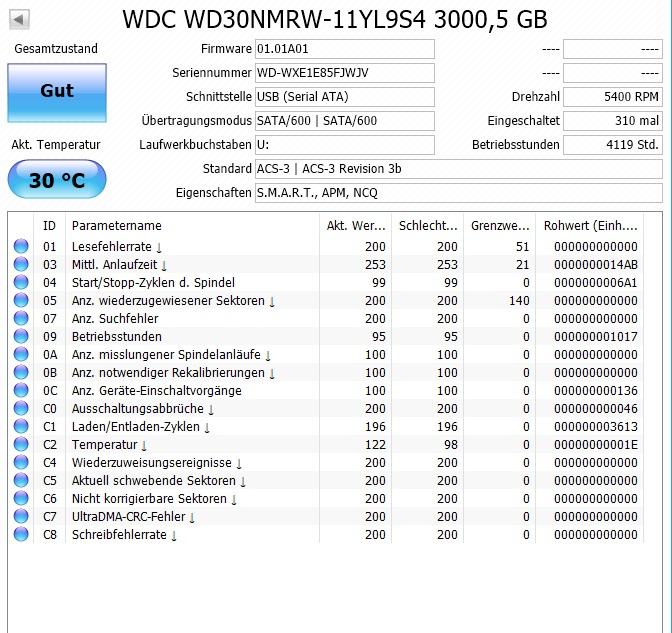Image resolution: width=672 pixels, height=633 pixels.
Task: Select Anz. wiederzugewiesener Sektoren text
Action: 168,301
